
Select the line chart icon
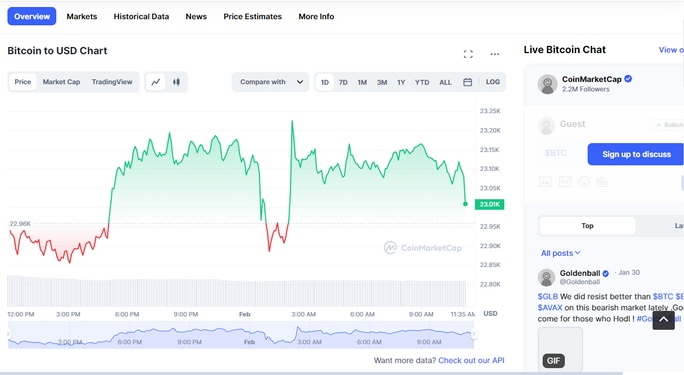point(156,82)
